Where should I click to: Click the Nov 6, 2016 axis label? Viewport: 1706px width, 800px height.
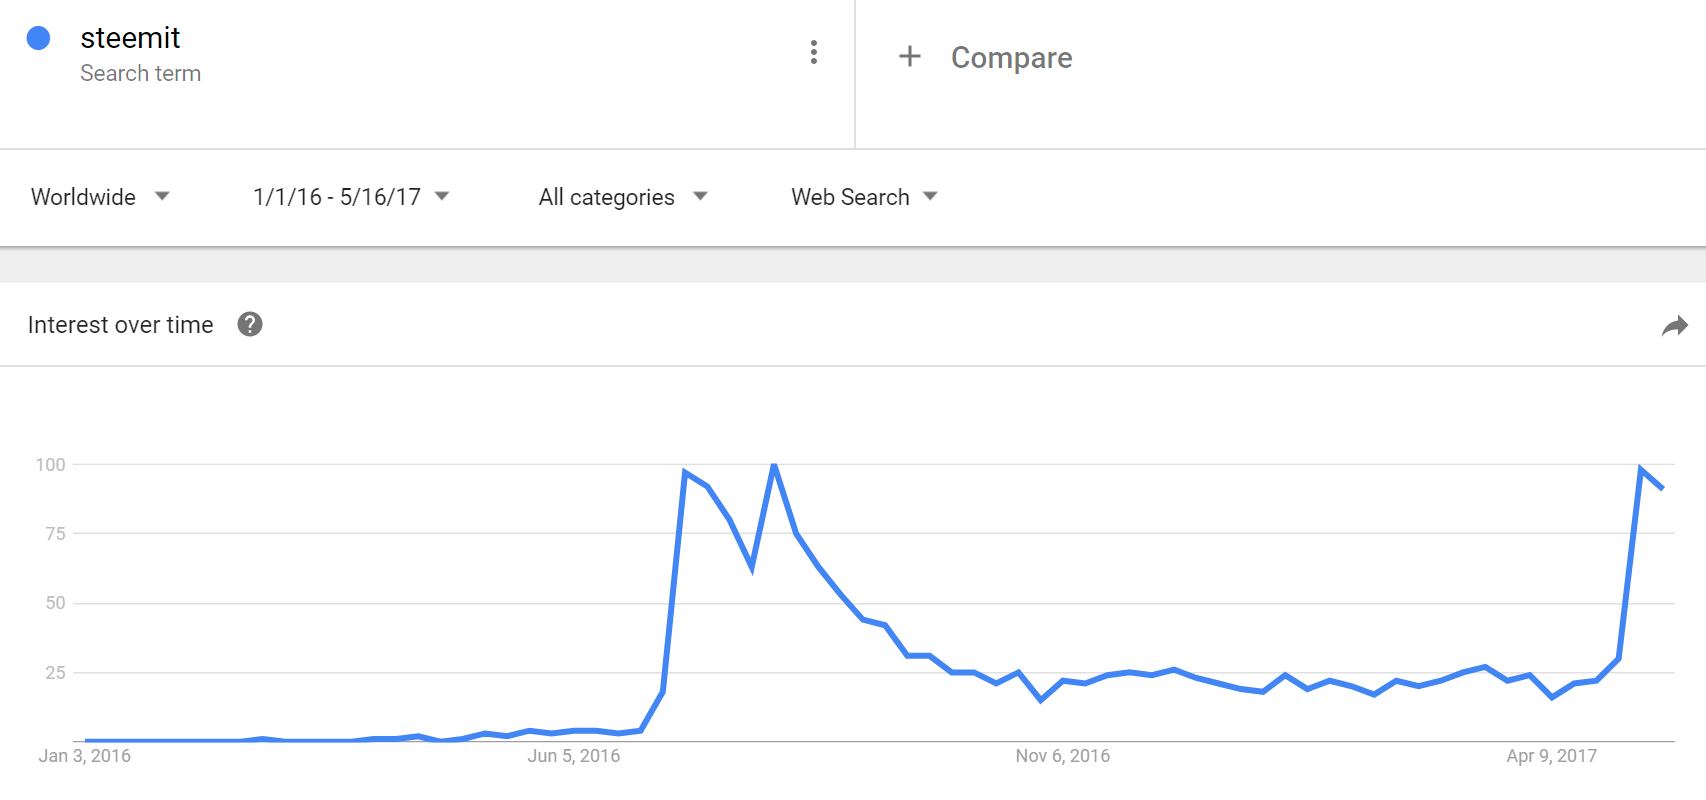(1062, 756)
